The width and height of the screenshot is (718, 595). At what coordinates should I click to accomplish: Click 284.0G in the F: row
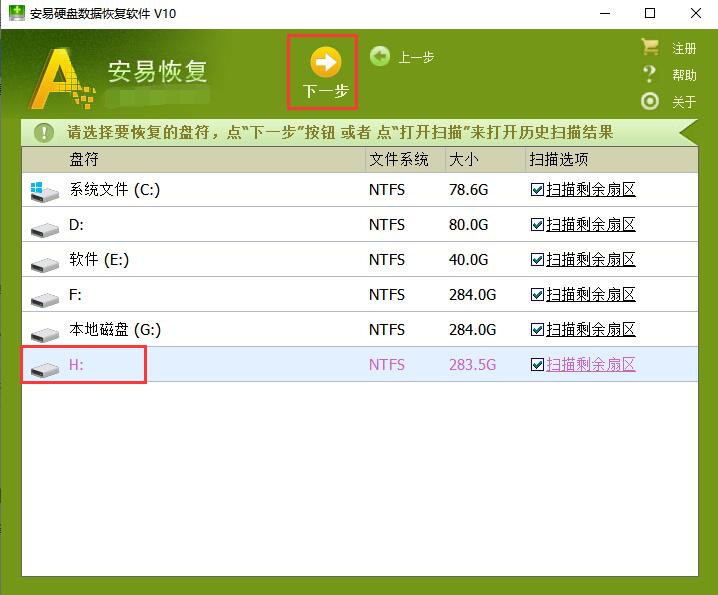click(x=473, y=295)
